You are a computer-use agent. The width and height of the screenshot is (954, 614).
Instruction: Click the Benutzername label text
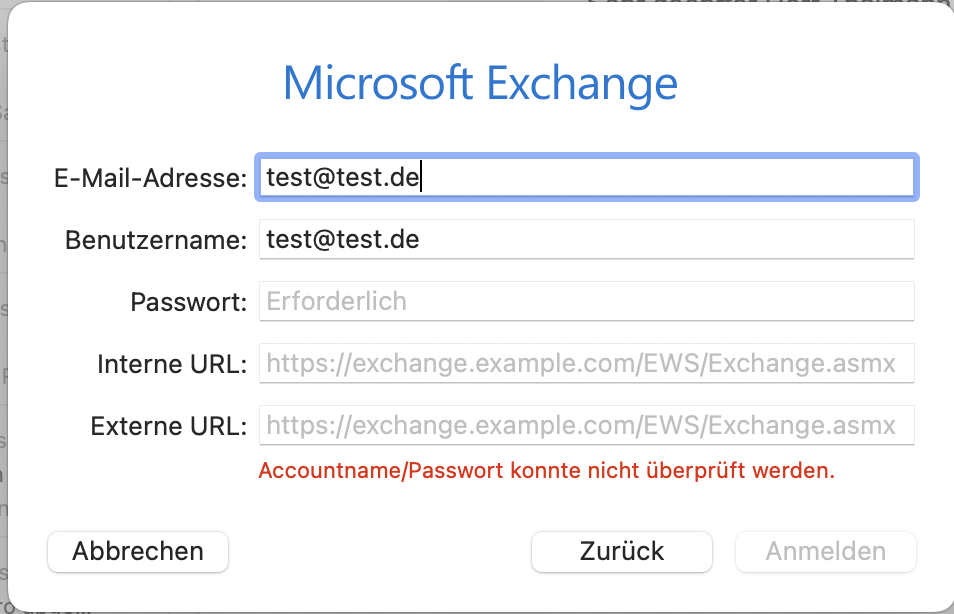click(156, 241)
